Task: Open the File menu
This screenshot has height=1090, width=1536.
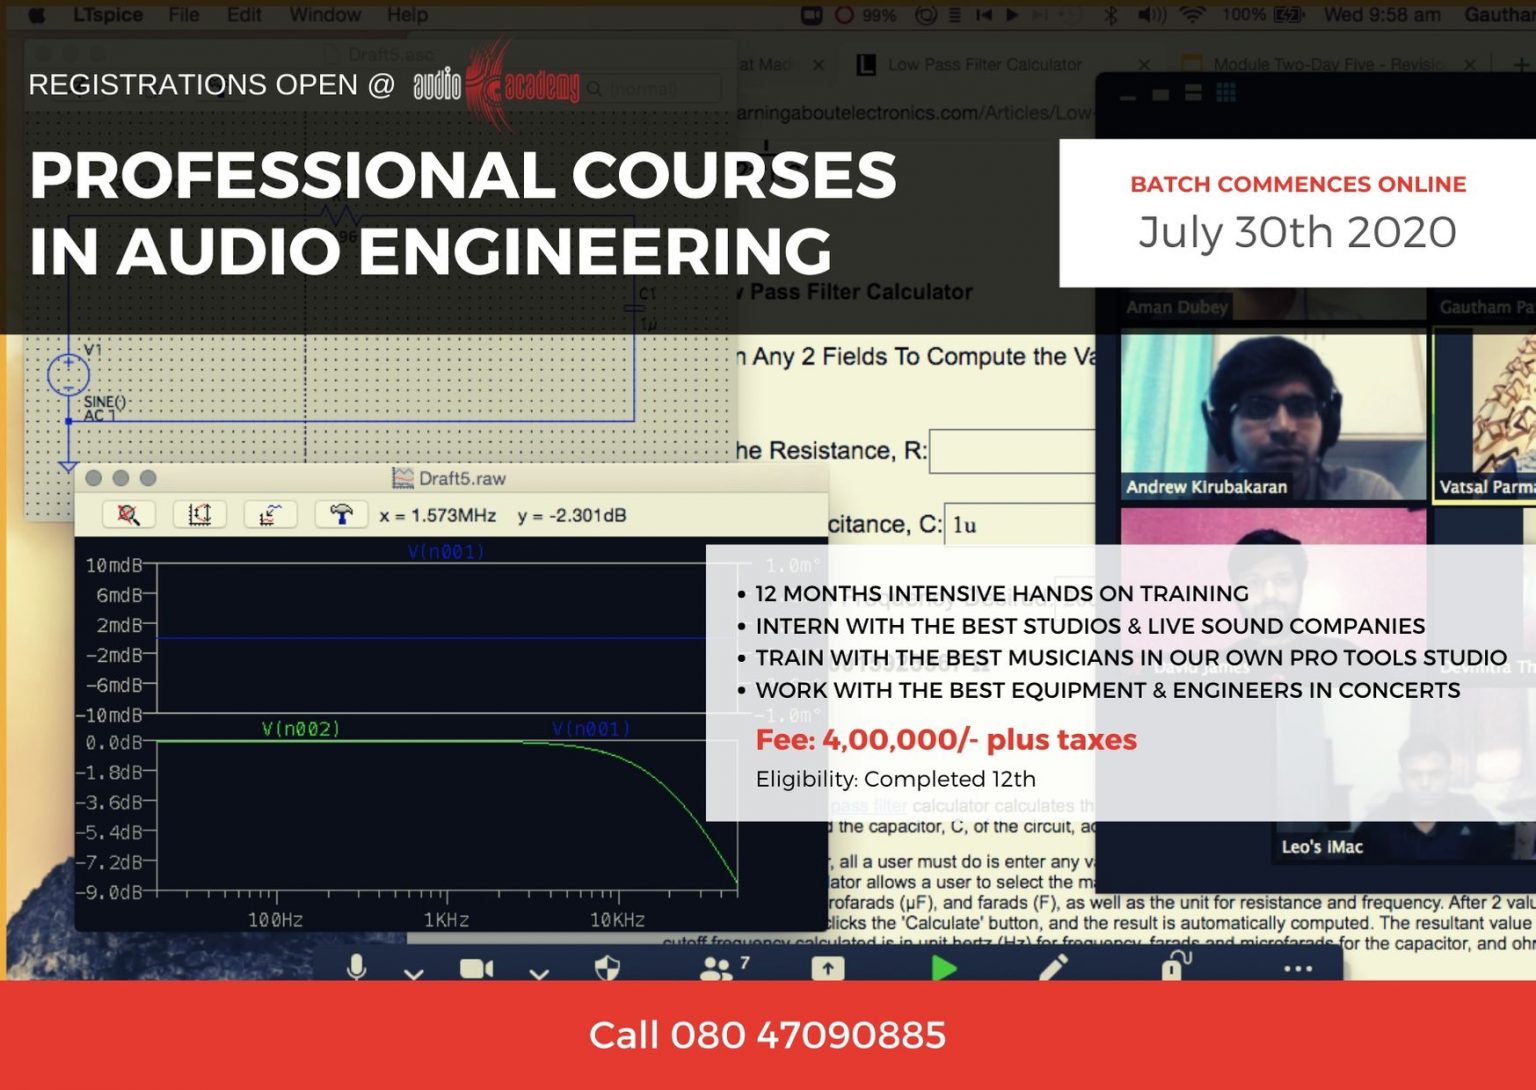Action: pyautogui.click(x=184, y=15)
